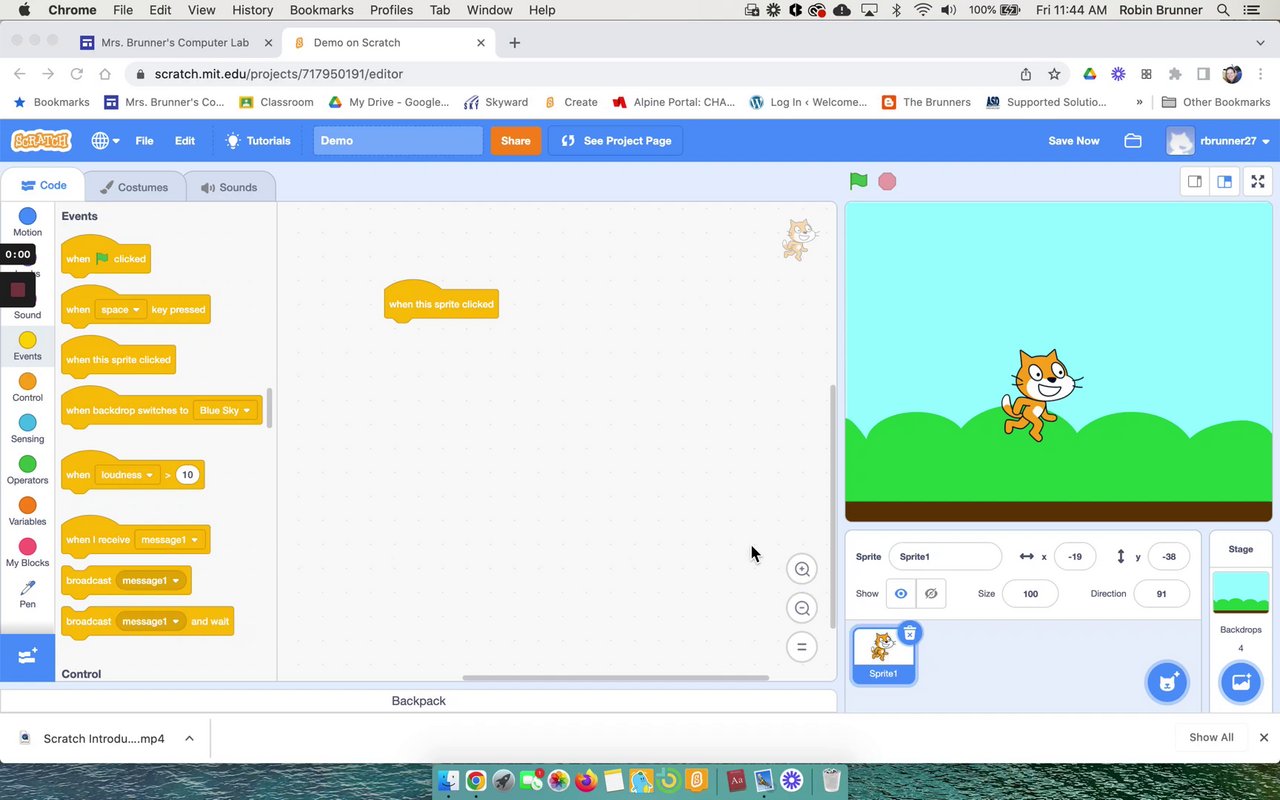Click the workspace vertical scrollbar
The width and height of the screenshot is (1280, 800).
pos(832,507)
